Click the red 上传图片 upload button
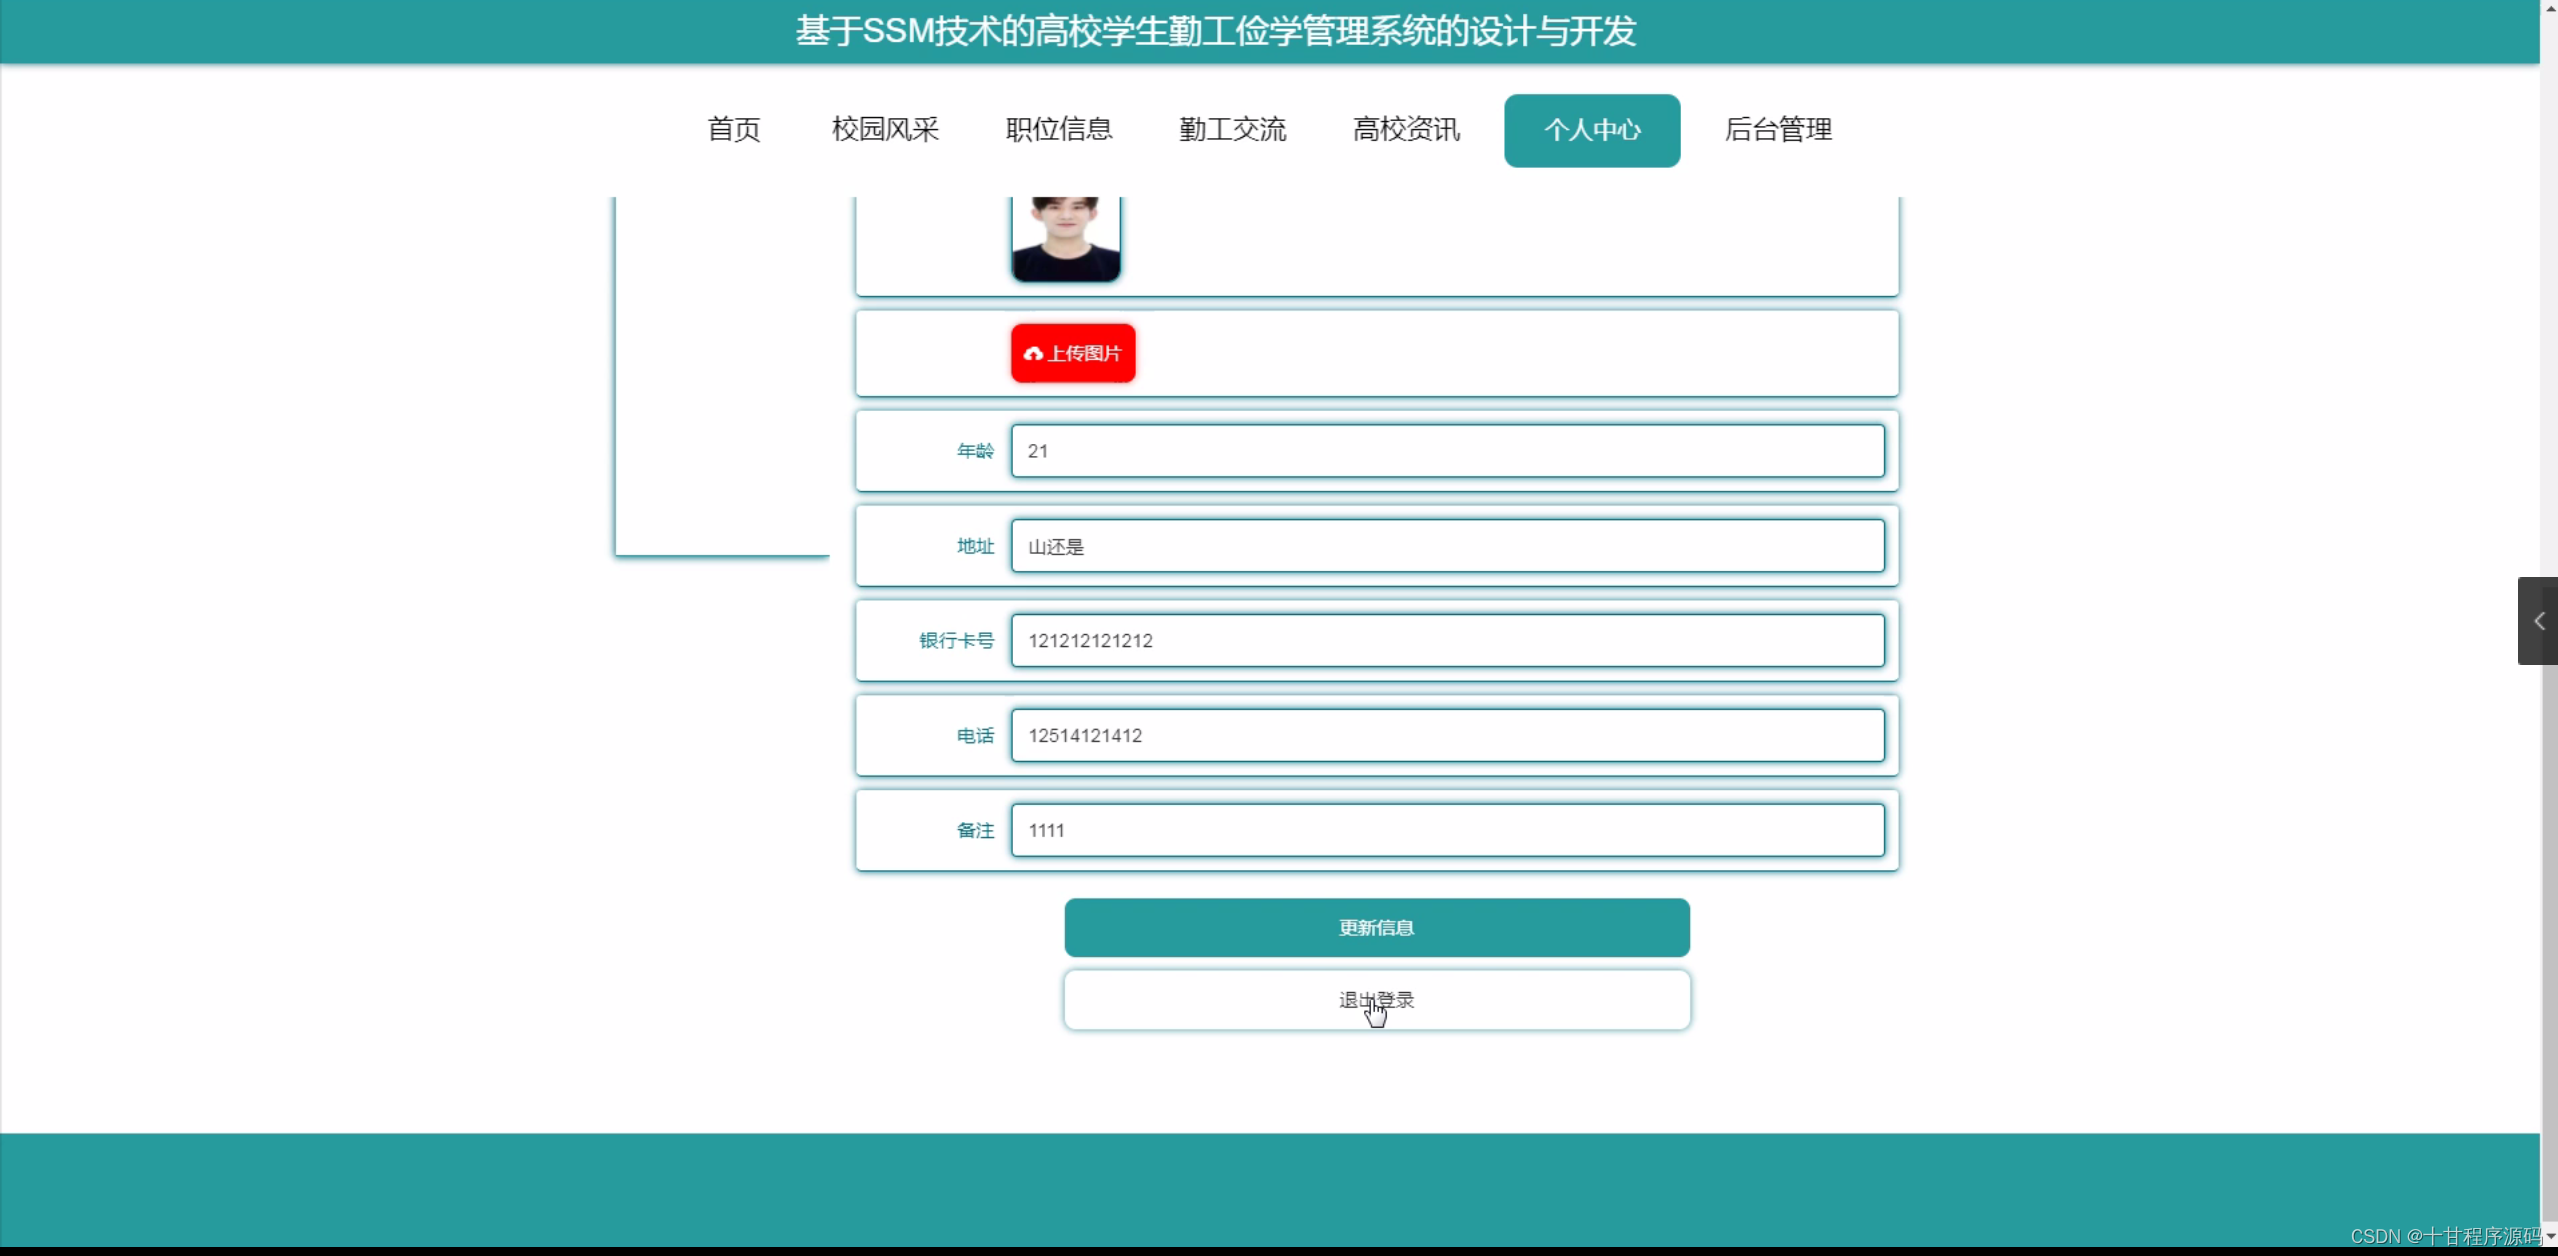Image resolution: width=2558 pixels, height=1256 pixels. tap(1072, 353)
